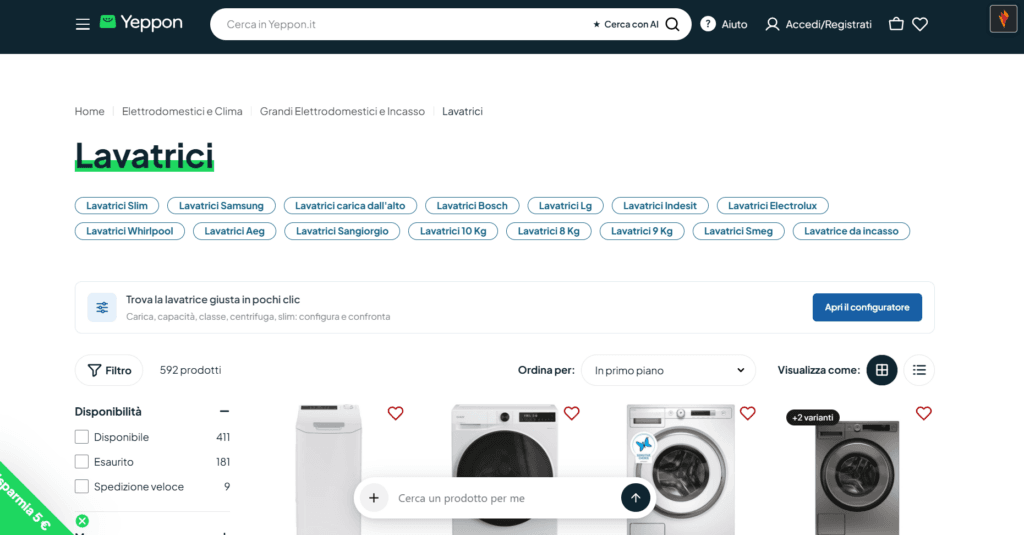
Task: Select the Lavatrici Indesit chip
Action: click(660, 206)
